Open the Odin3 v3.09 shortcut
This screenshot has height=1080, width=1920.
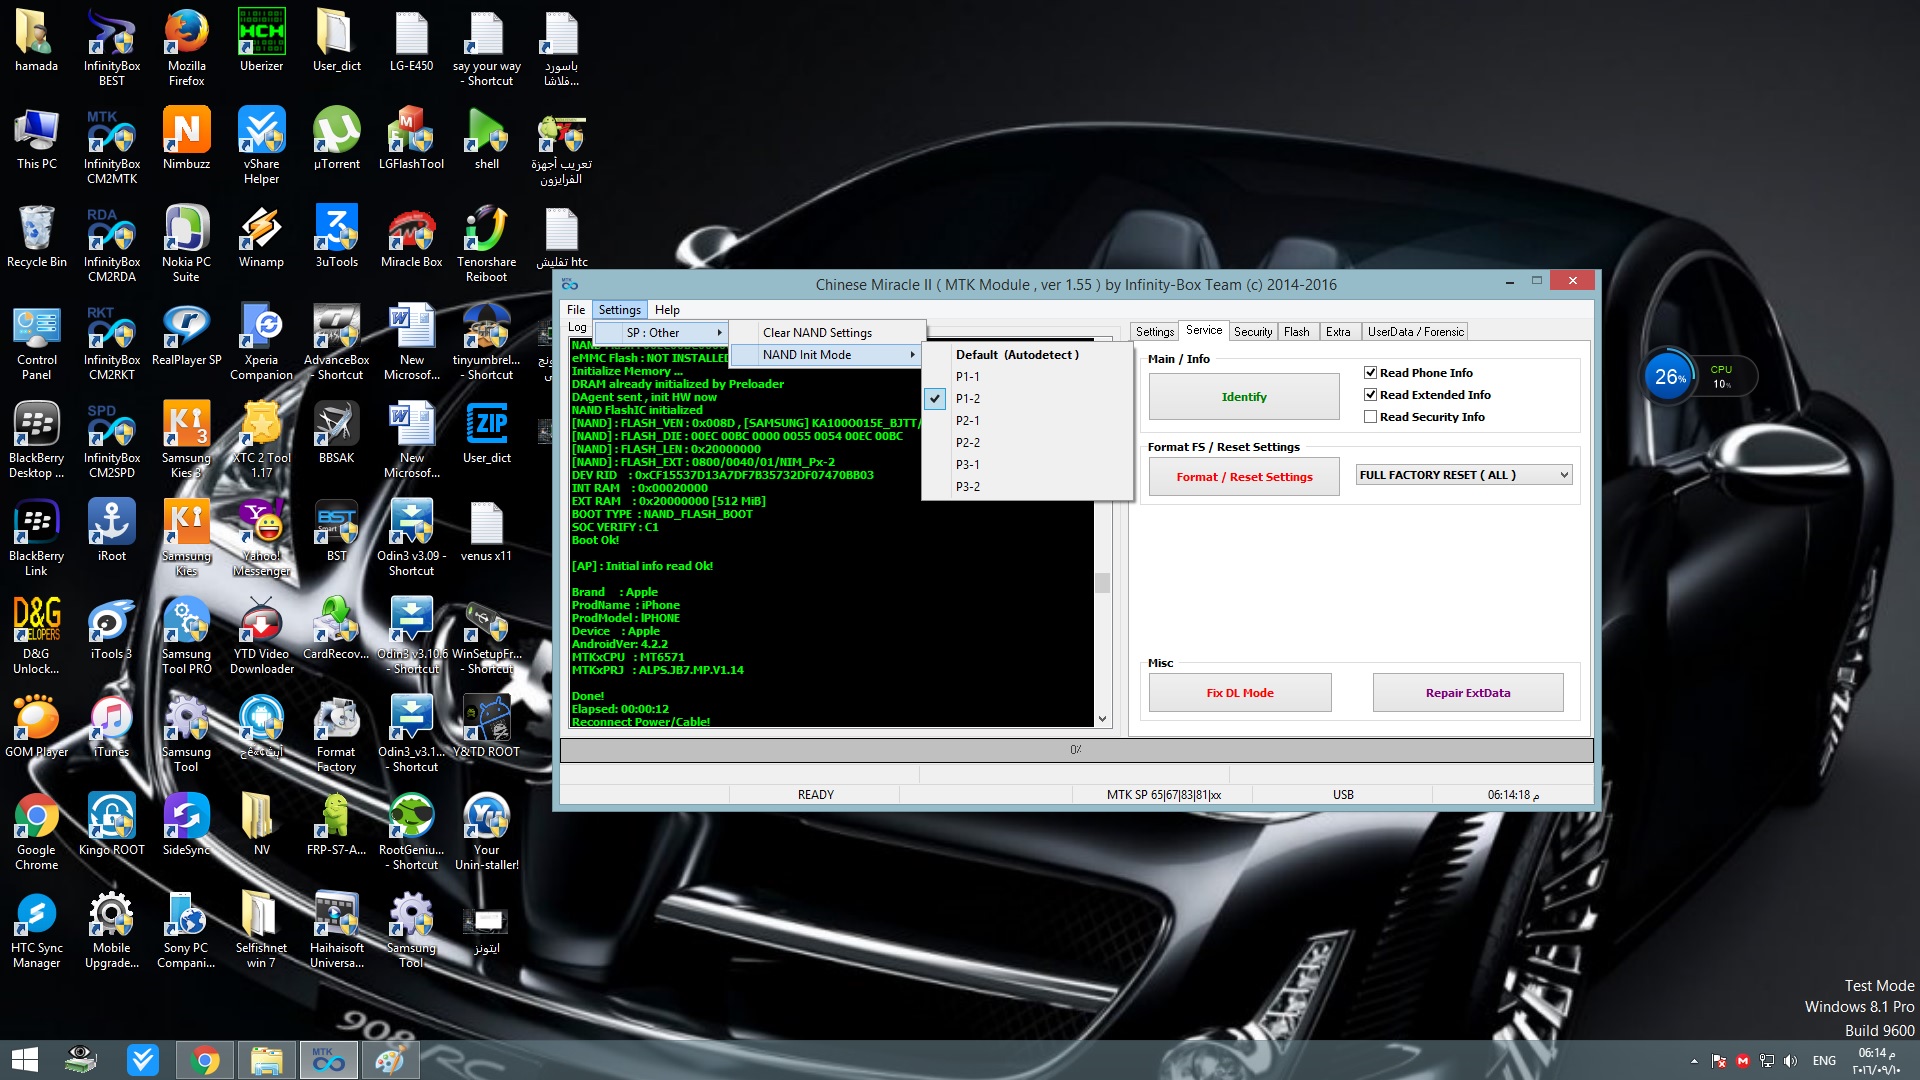point(411,537)
